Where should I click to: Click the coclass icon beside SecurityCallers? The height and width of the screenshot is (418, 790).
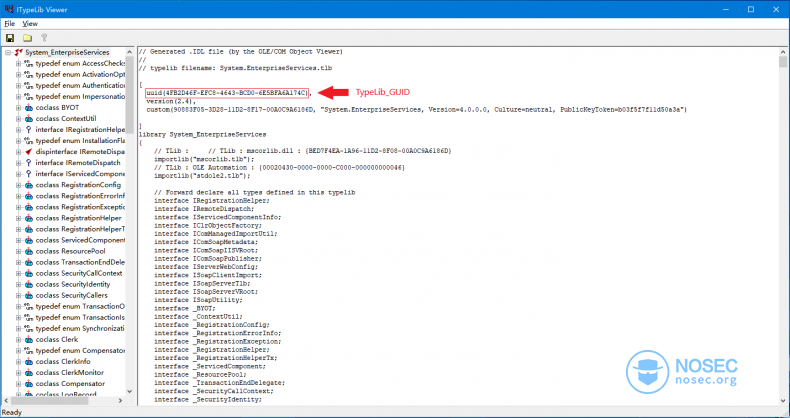click(29, 296)
